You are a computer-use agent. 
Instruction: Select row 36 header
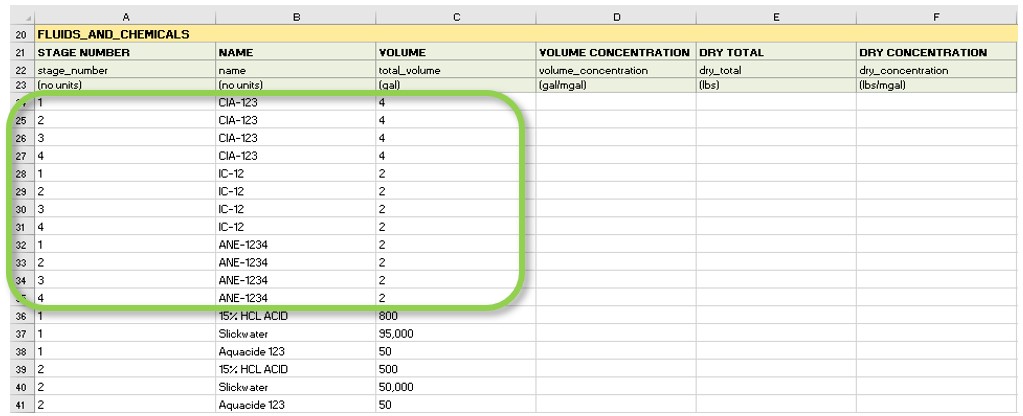click(x=22, y=316)
